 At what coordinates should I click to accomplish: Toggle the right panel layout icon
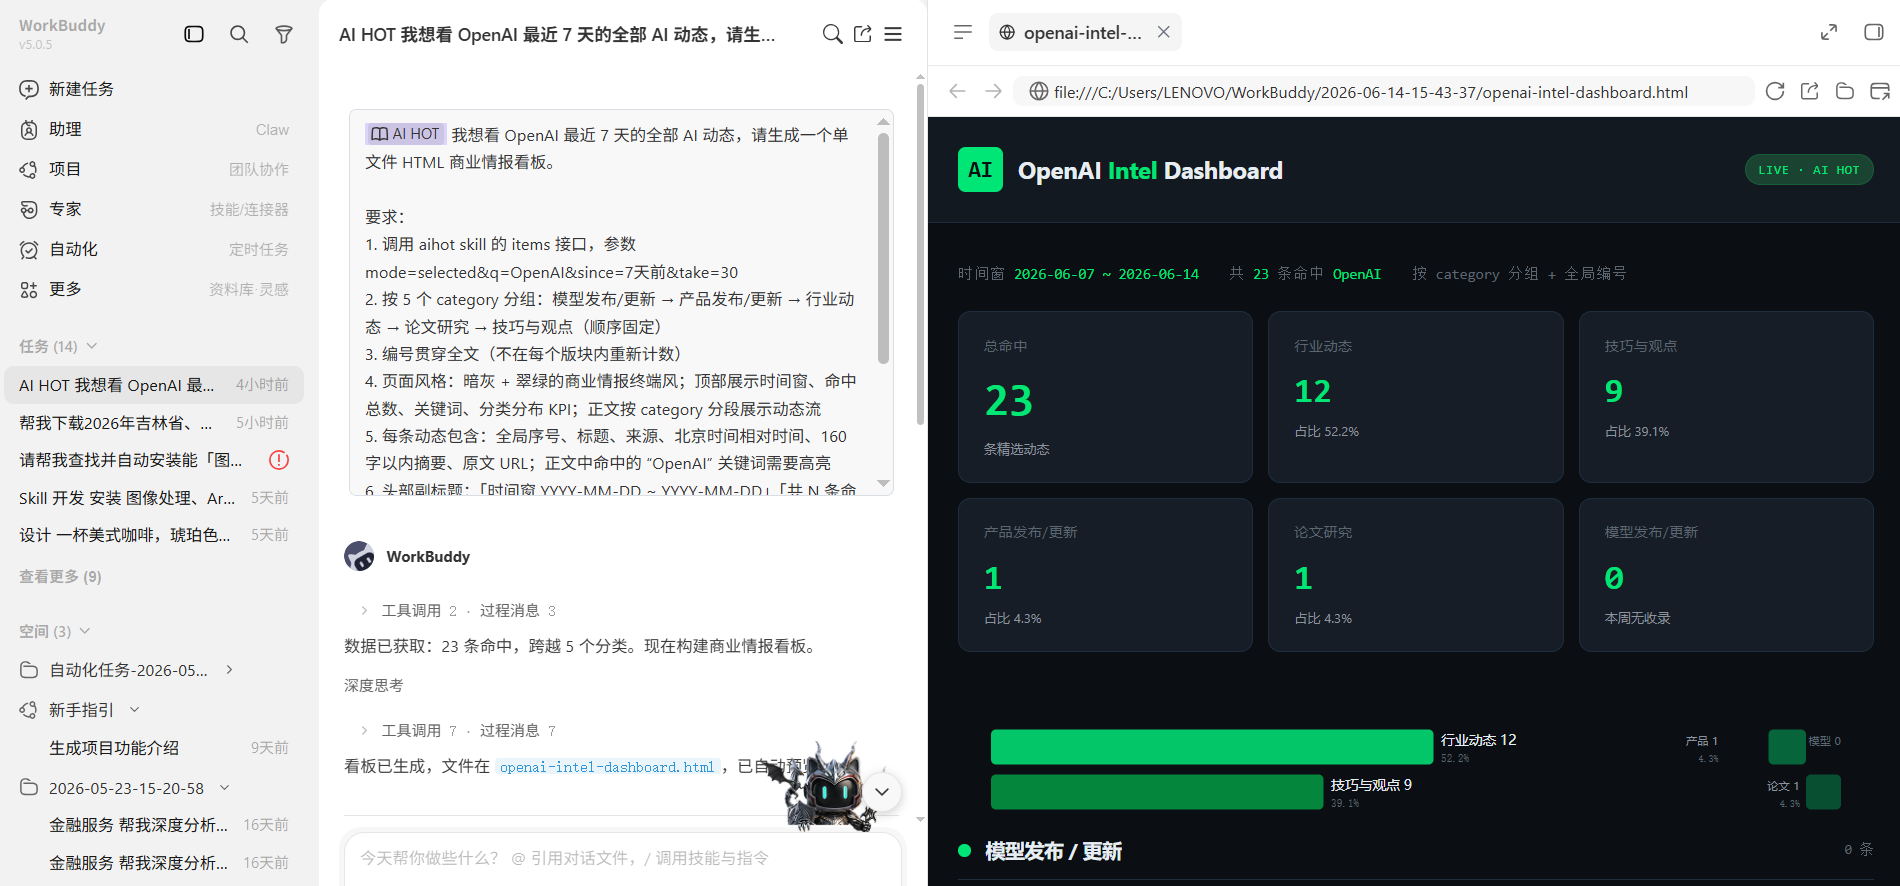click(1874, 32)
